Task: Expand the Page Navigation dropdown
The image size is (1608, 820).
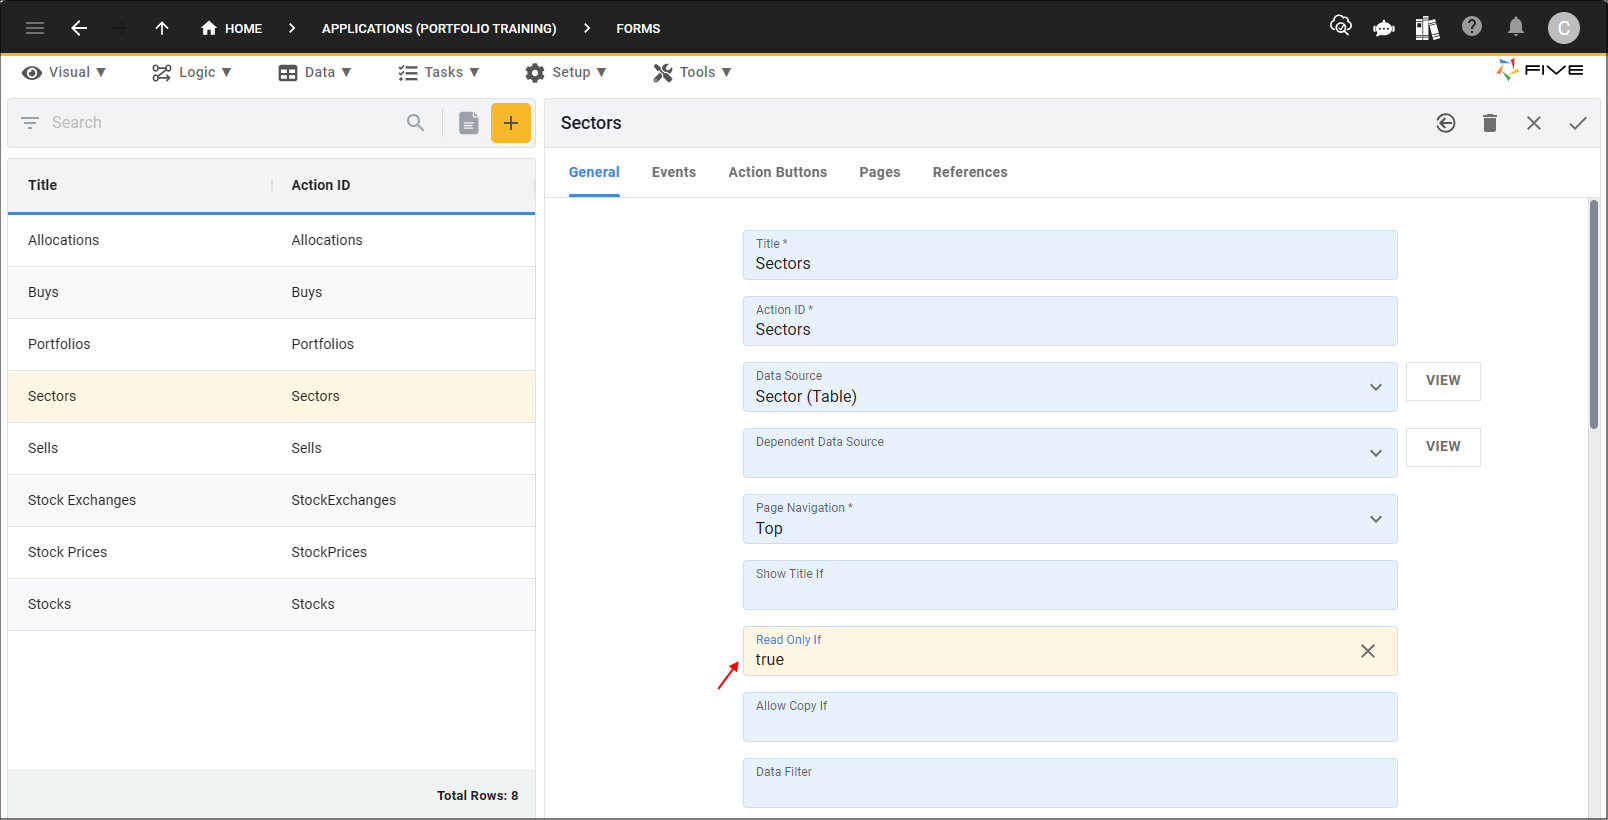Action: [1376, 519]
